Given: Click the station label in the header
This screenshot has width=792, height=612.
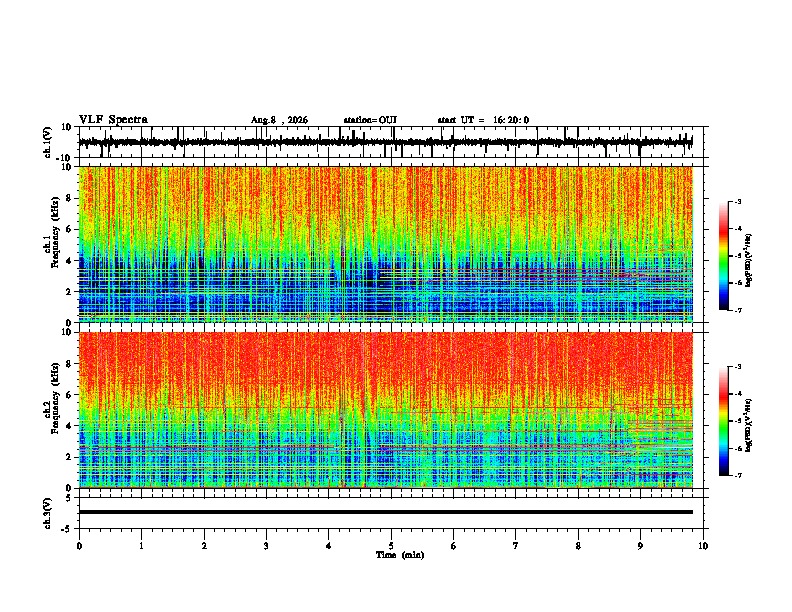Looking at the screenshot, I should coord(370,120).
